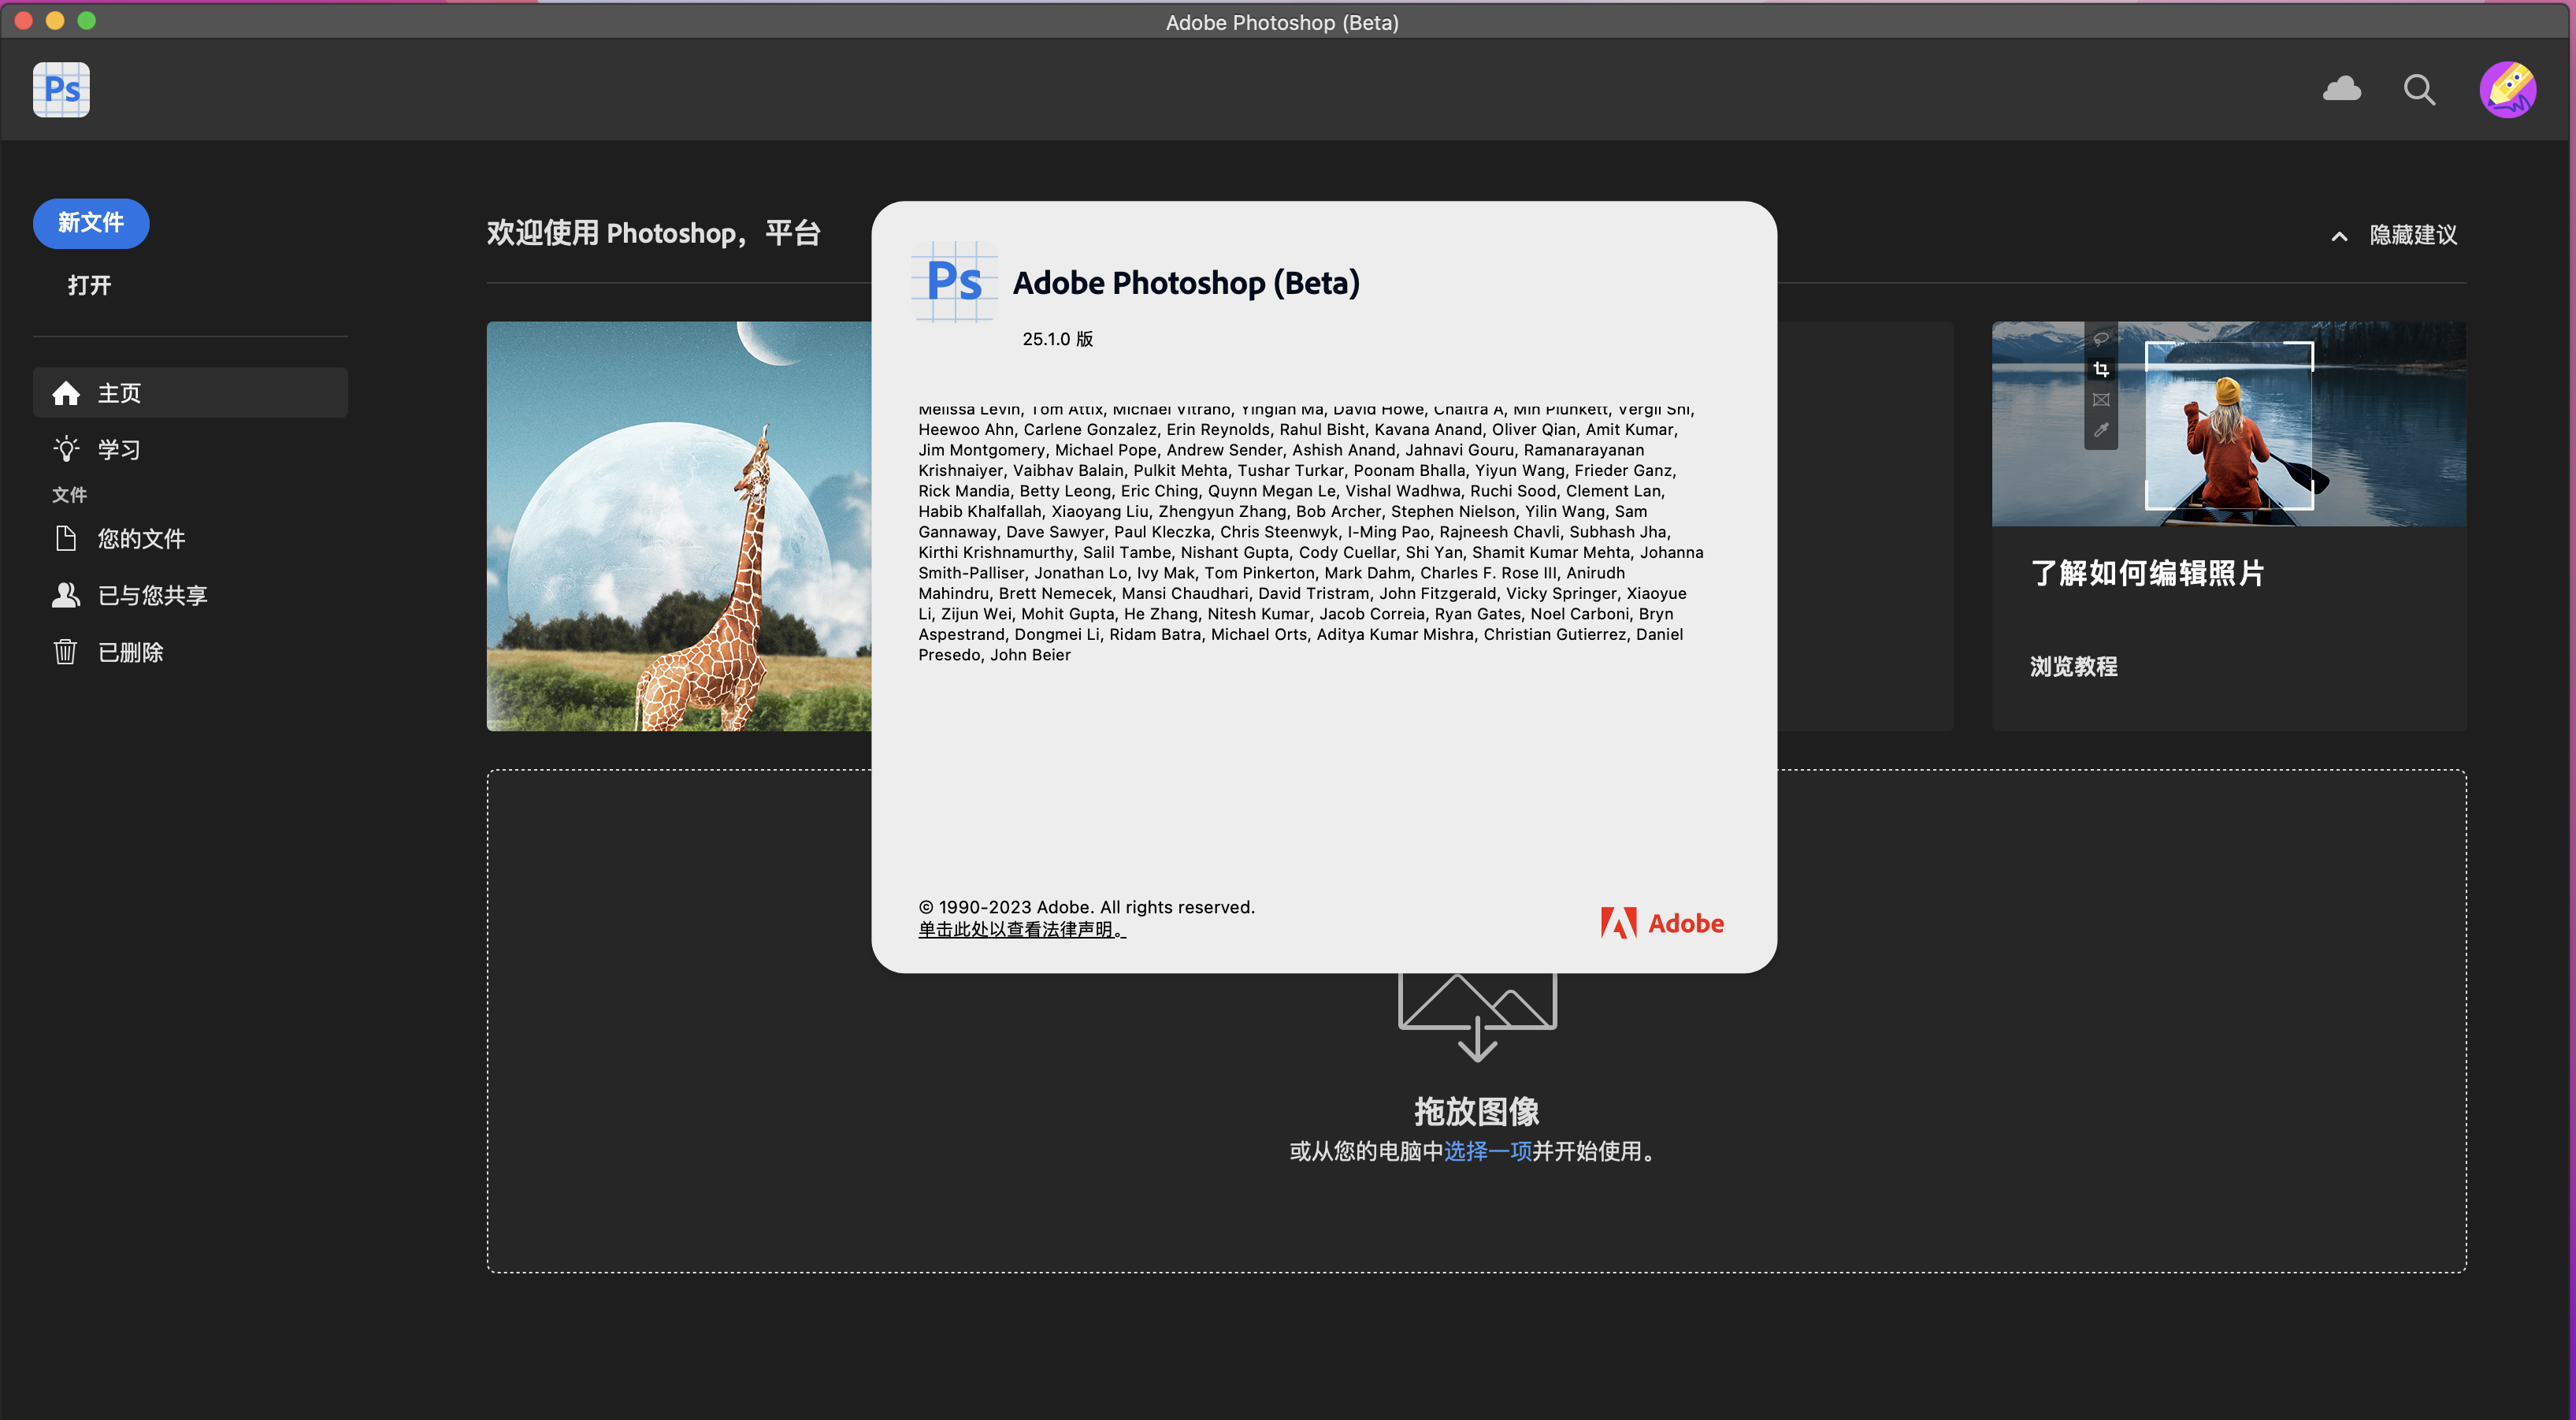This screenshot has height=1420, width=2576.
Task: Click the search magnifier icon
Action: point(2419,90)
